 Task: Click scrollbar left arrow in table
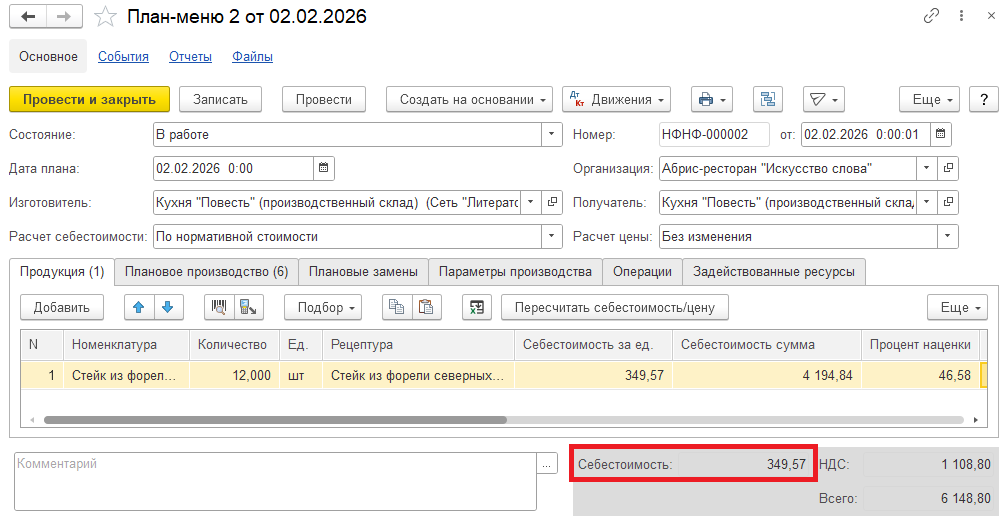(32, 420)
